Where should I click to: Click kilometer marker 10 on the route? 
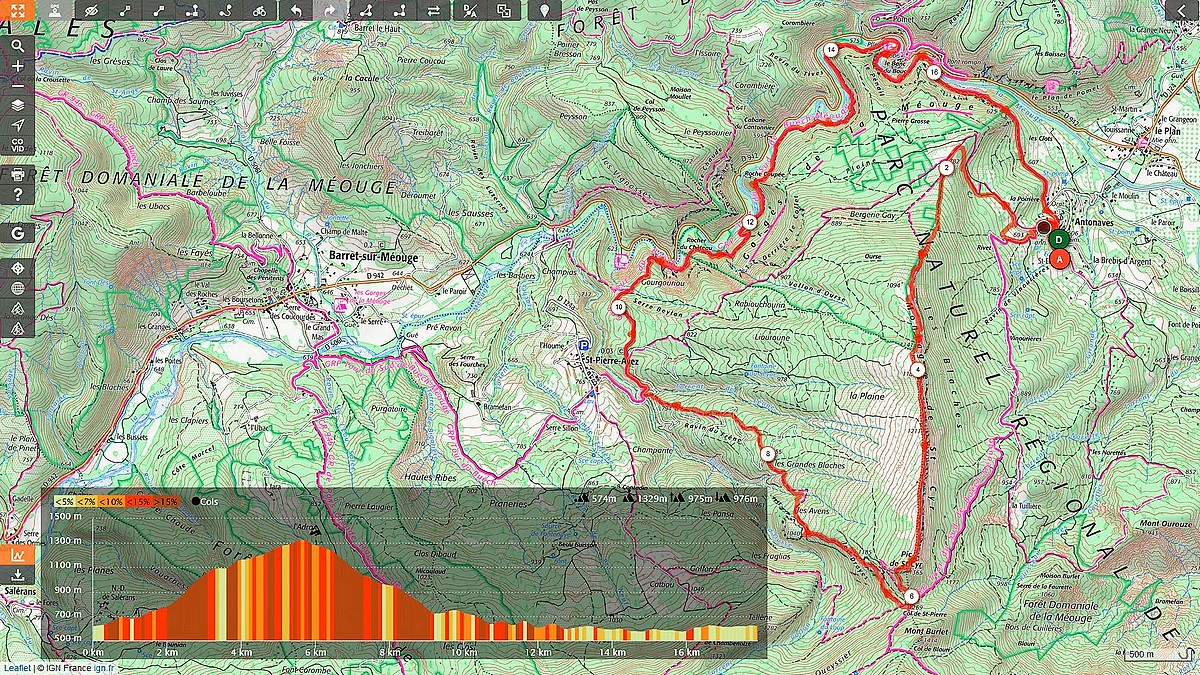(x=619, y=307)
